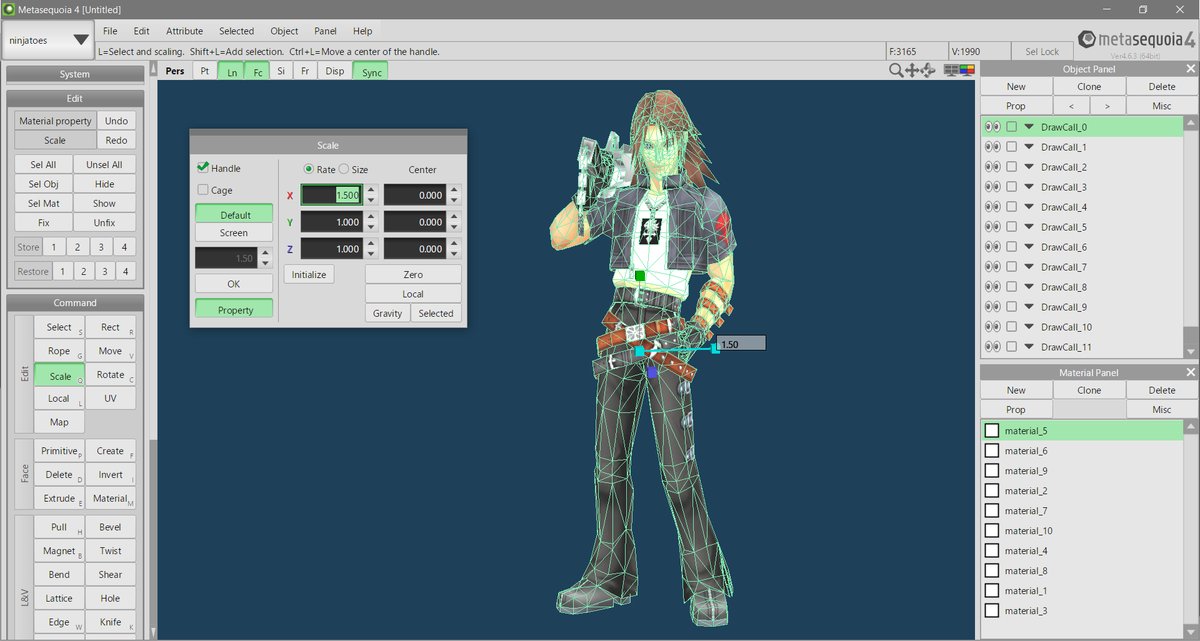Screen dimensions: 1200x641
Task: Enable the Cage checkbox
Action: coord(203,190)
